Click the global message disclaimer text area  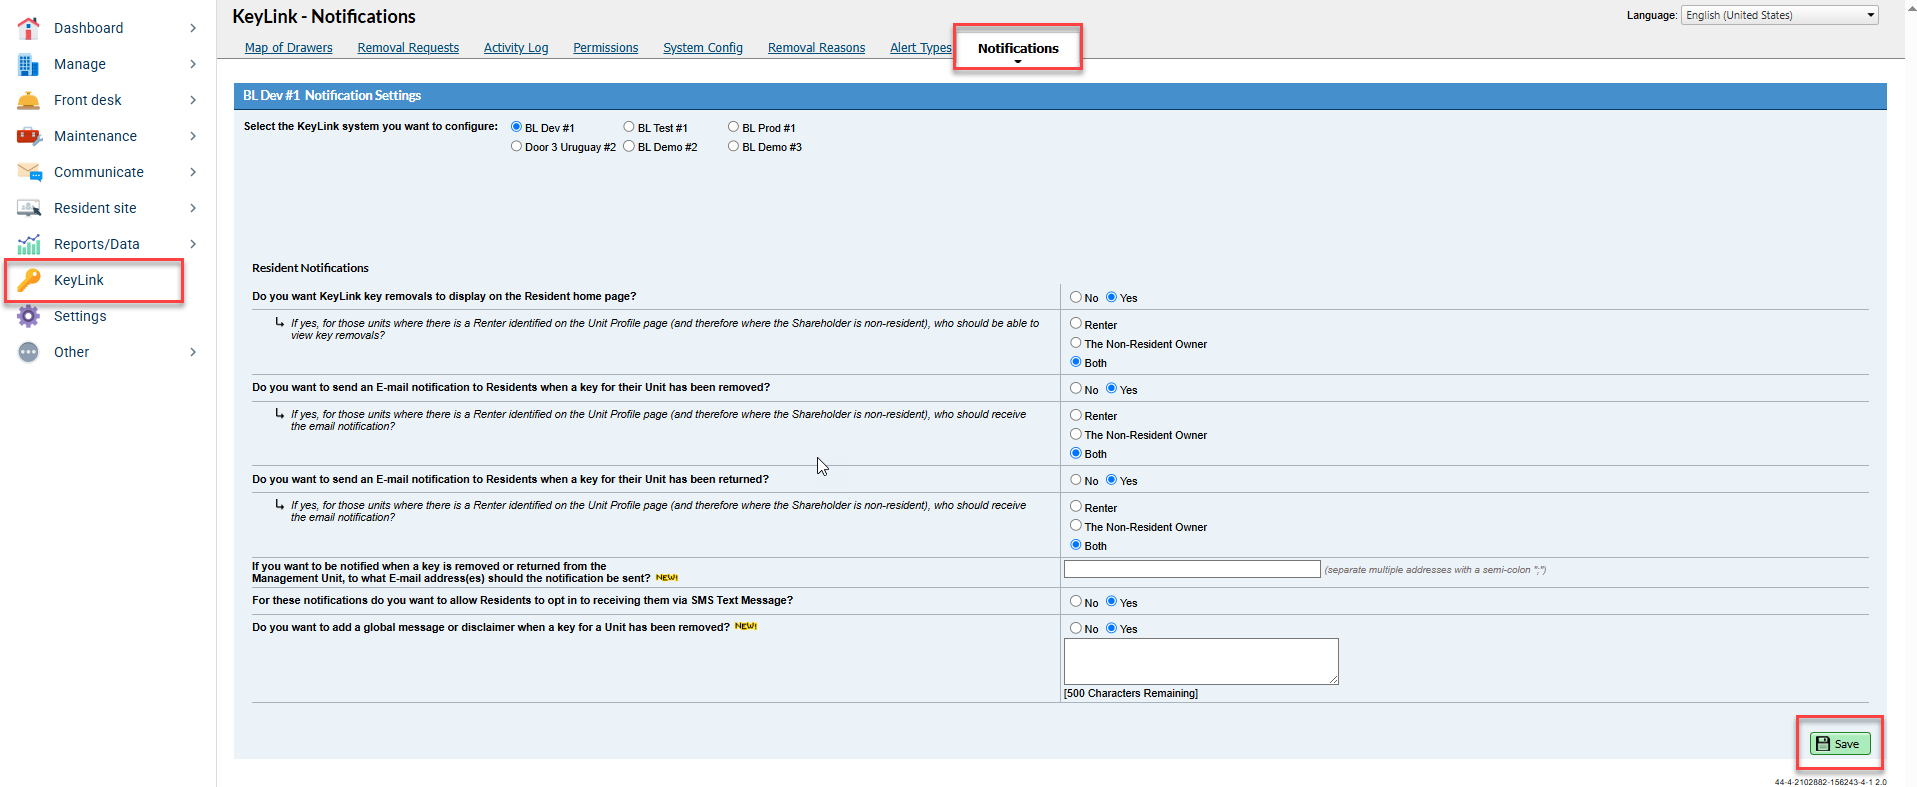[1201, 661]
